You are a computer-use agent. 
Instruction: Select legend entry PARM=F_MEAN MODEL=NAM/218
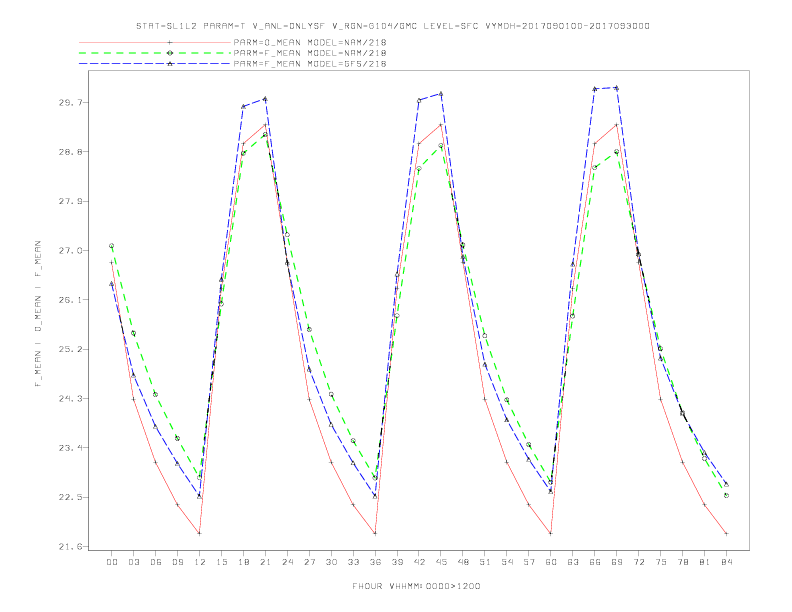pyautogui.click(x=310, y=53)
